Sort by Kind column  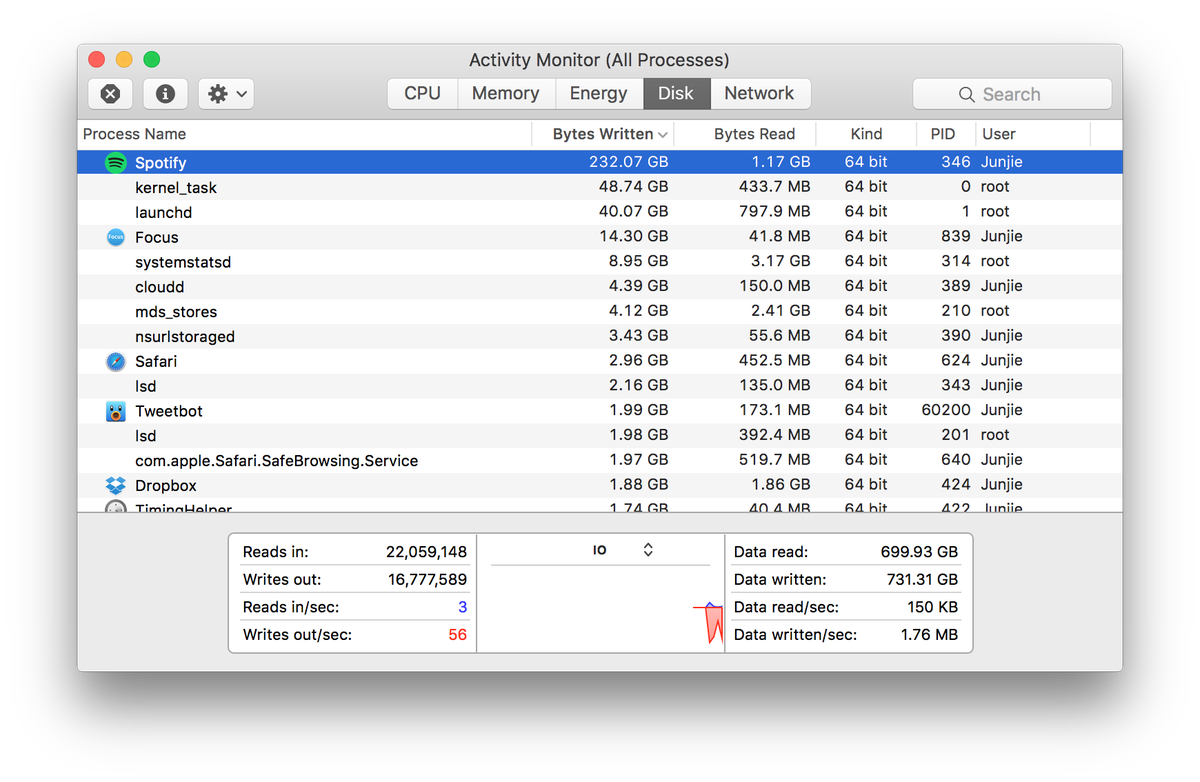coord(866,134)
